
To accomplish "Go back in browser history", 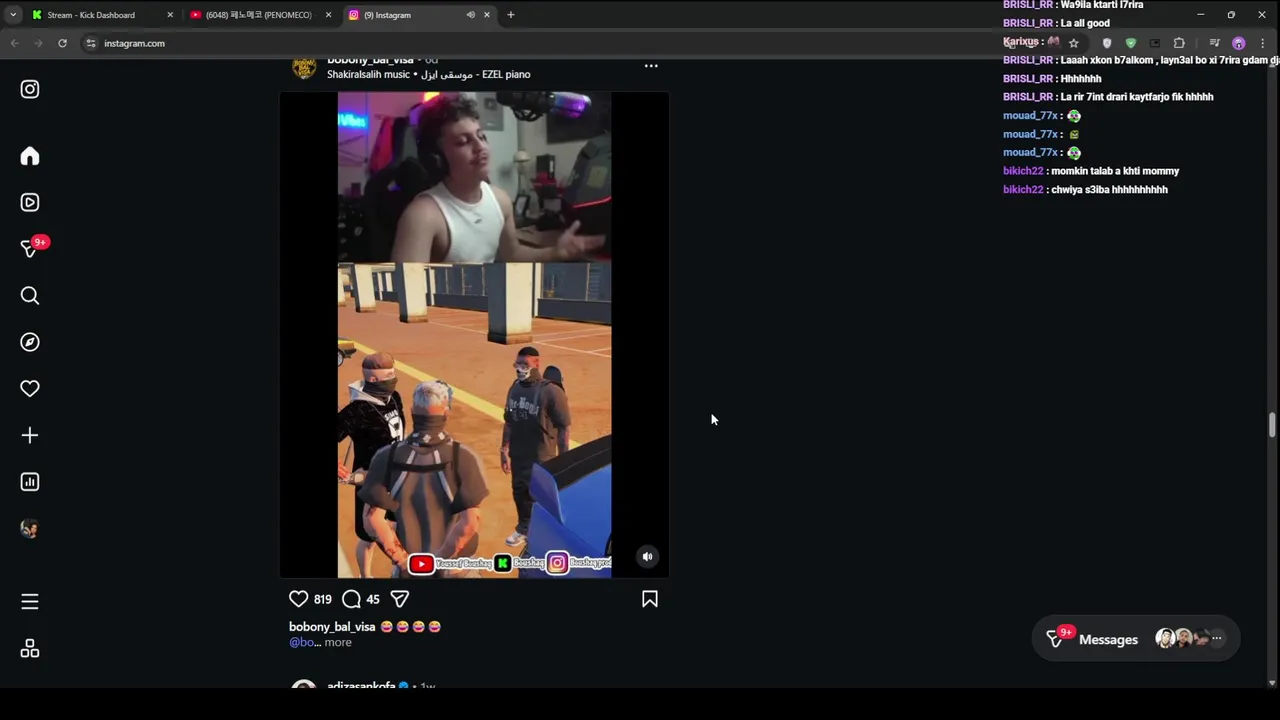I will (14, 43).
